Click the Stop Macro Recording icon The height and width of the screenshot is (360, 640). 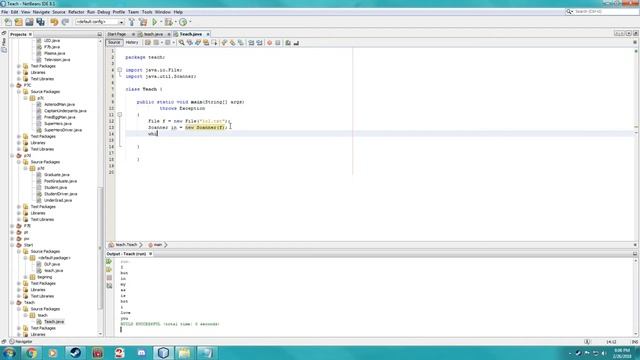point(278,42)
